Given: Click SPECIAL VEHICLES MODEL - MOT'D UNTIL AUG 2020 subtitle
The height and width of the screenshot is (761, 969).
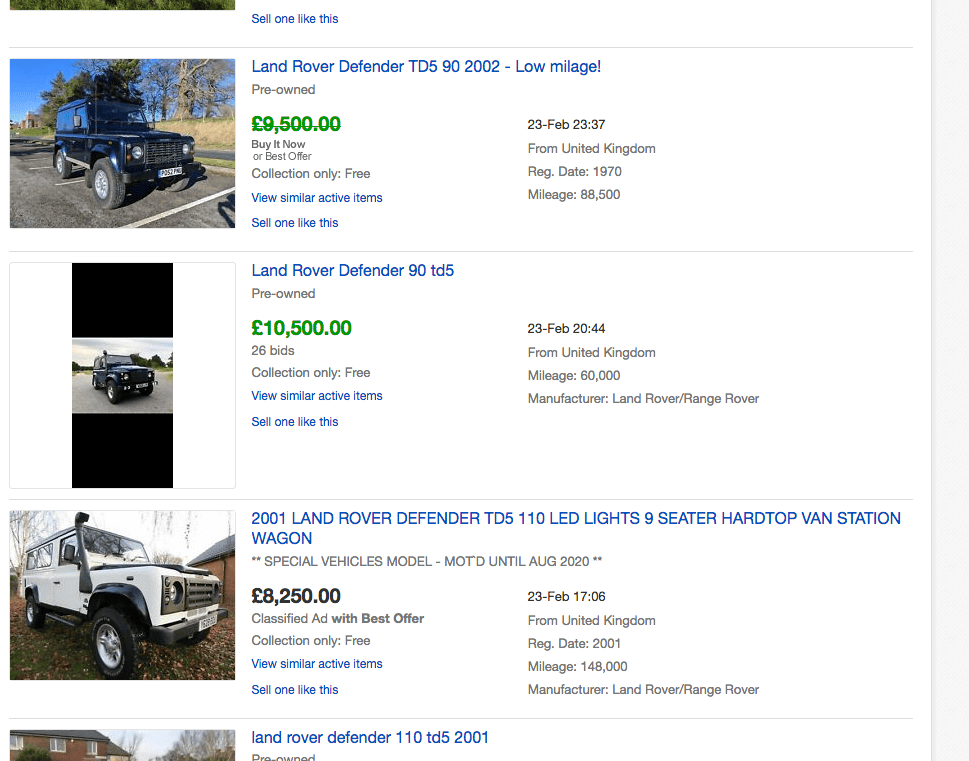Looking at the screenshot, I should coord(426,562).
